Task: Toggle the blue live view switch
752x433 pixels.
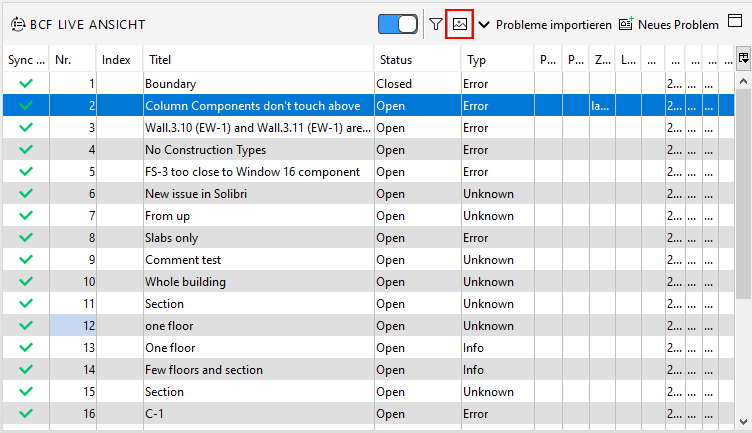Action: [398, 24]
